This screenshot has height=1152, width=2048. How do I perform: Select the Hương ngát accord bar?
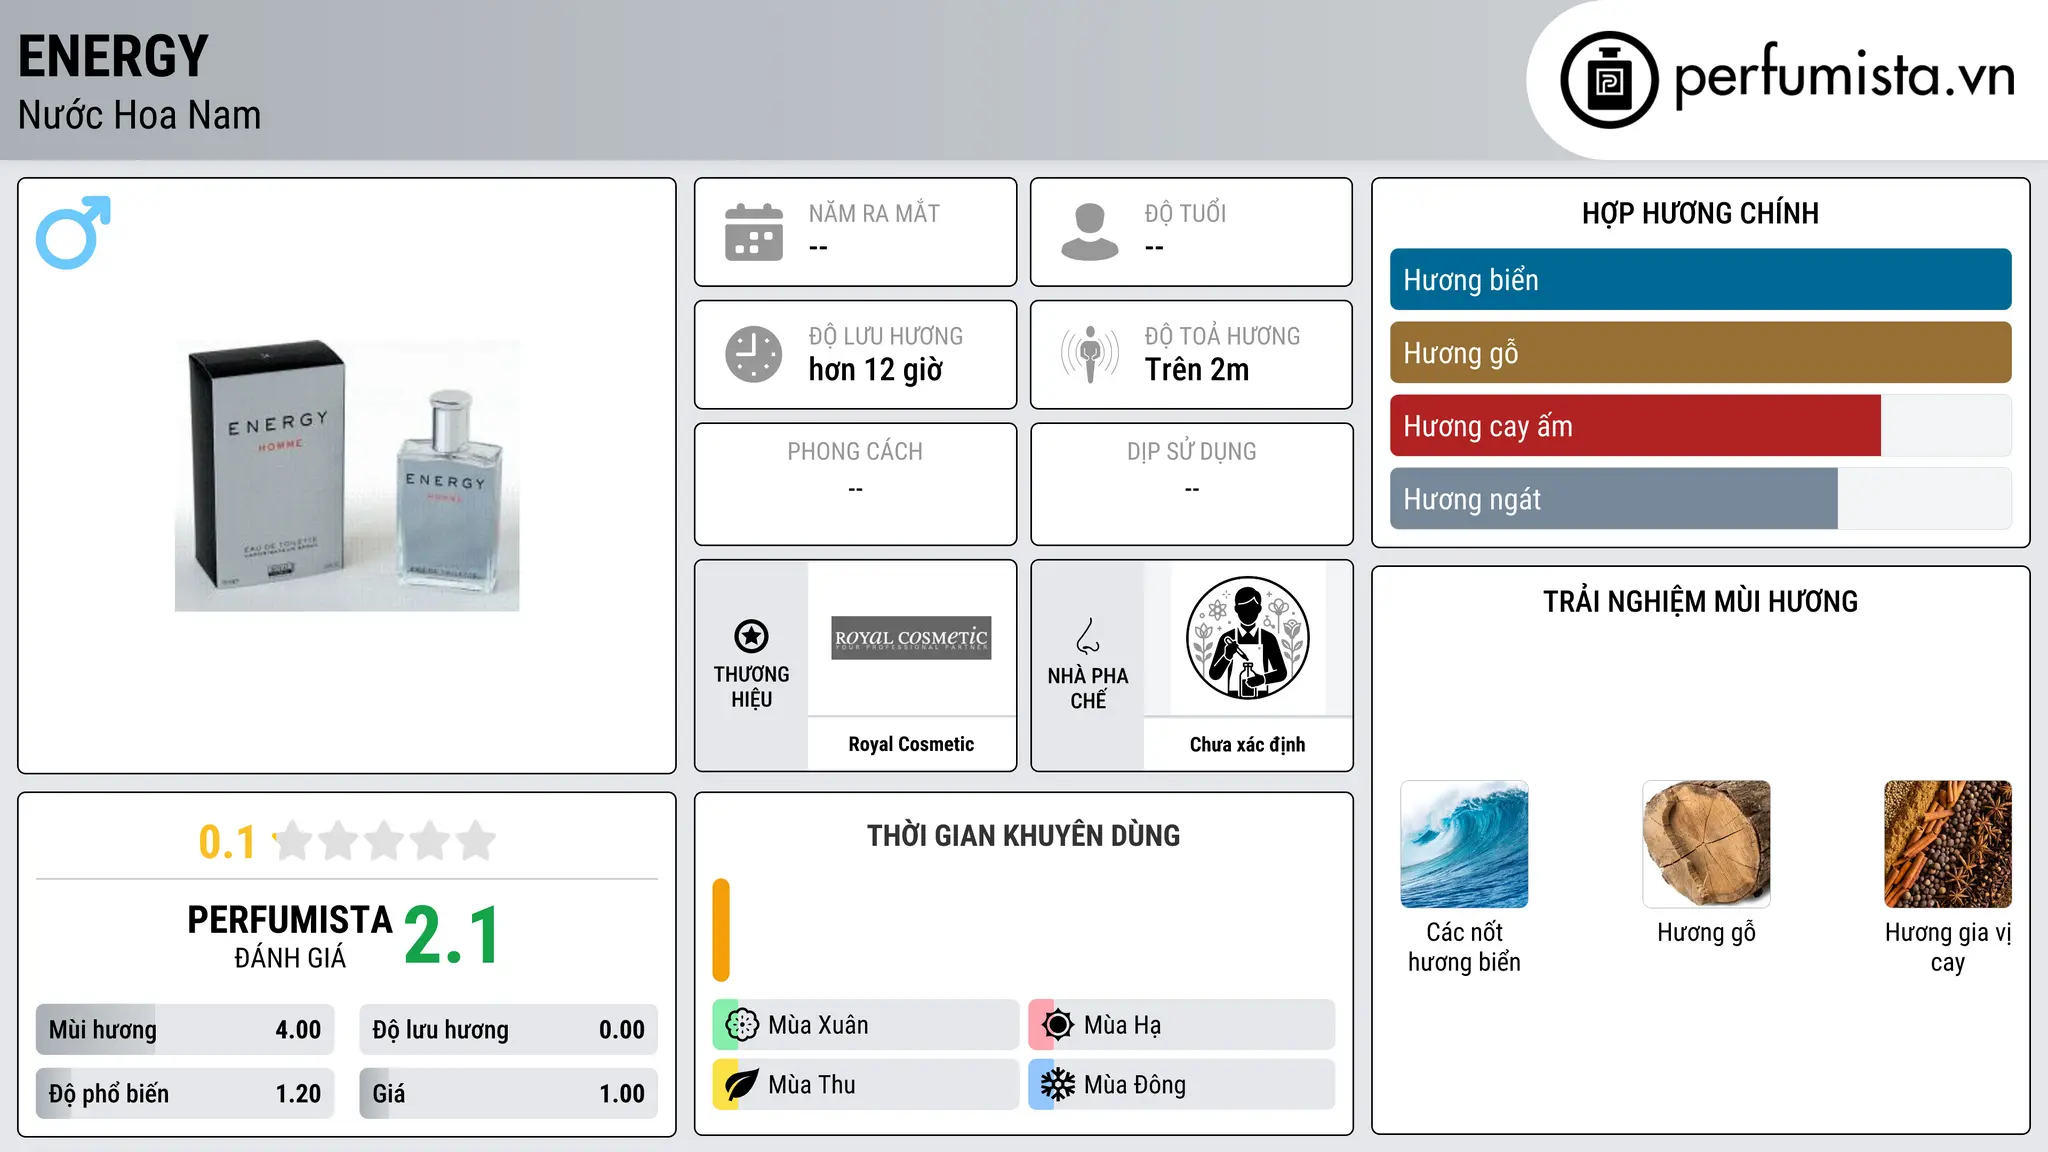(1700, 499)
